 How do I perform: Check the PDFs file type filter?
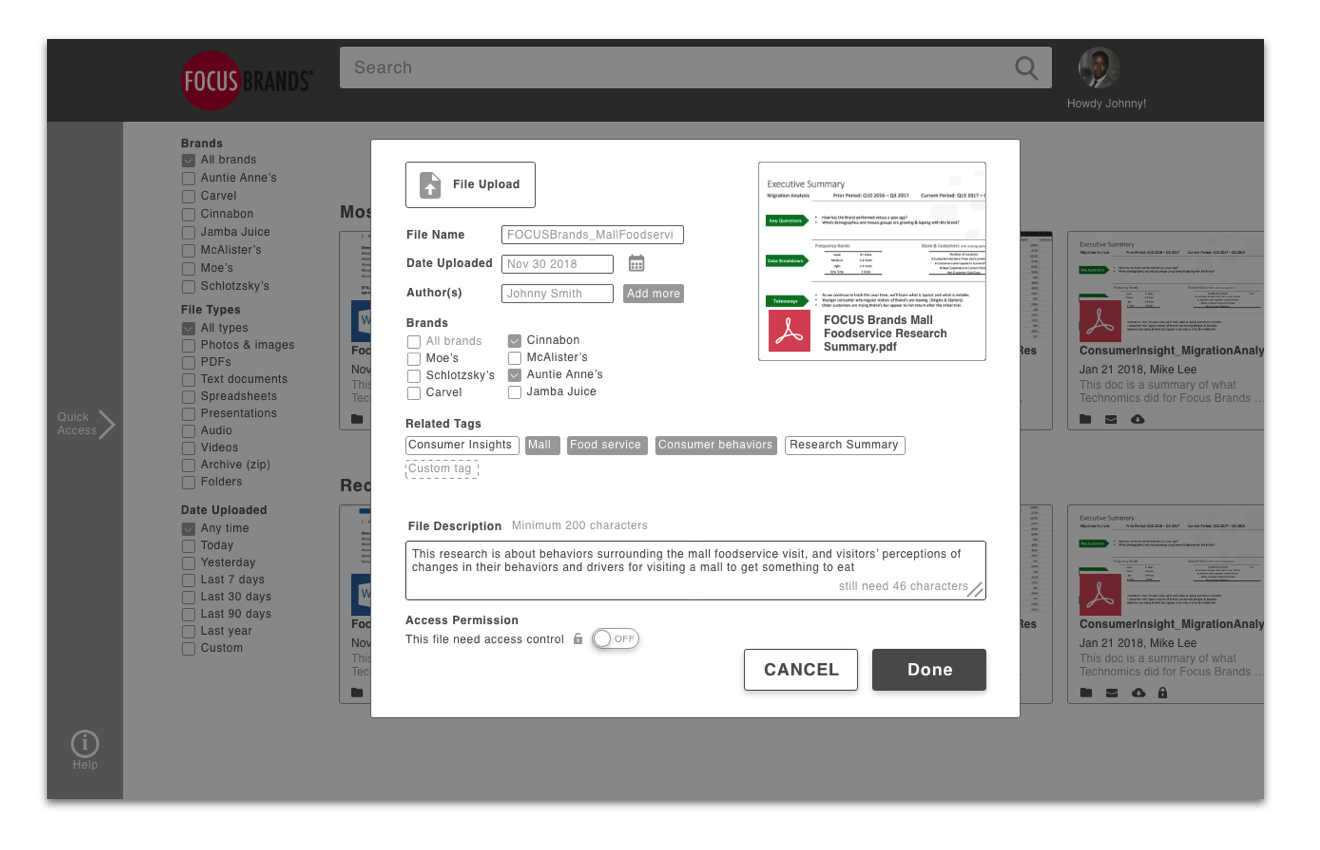188,362
